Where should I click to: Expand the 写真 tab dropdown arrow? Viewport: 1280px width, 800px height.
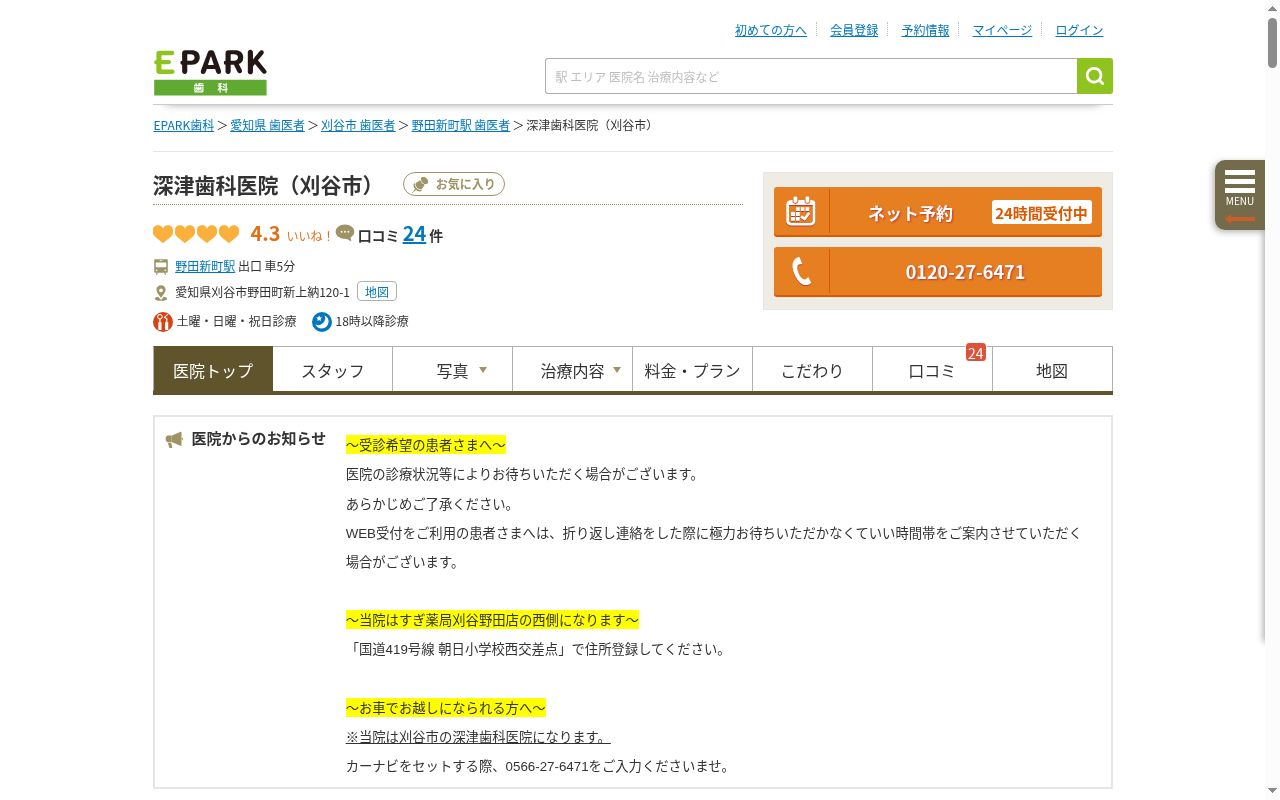483,370
